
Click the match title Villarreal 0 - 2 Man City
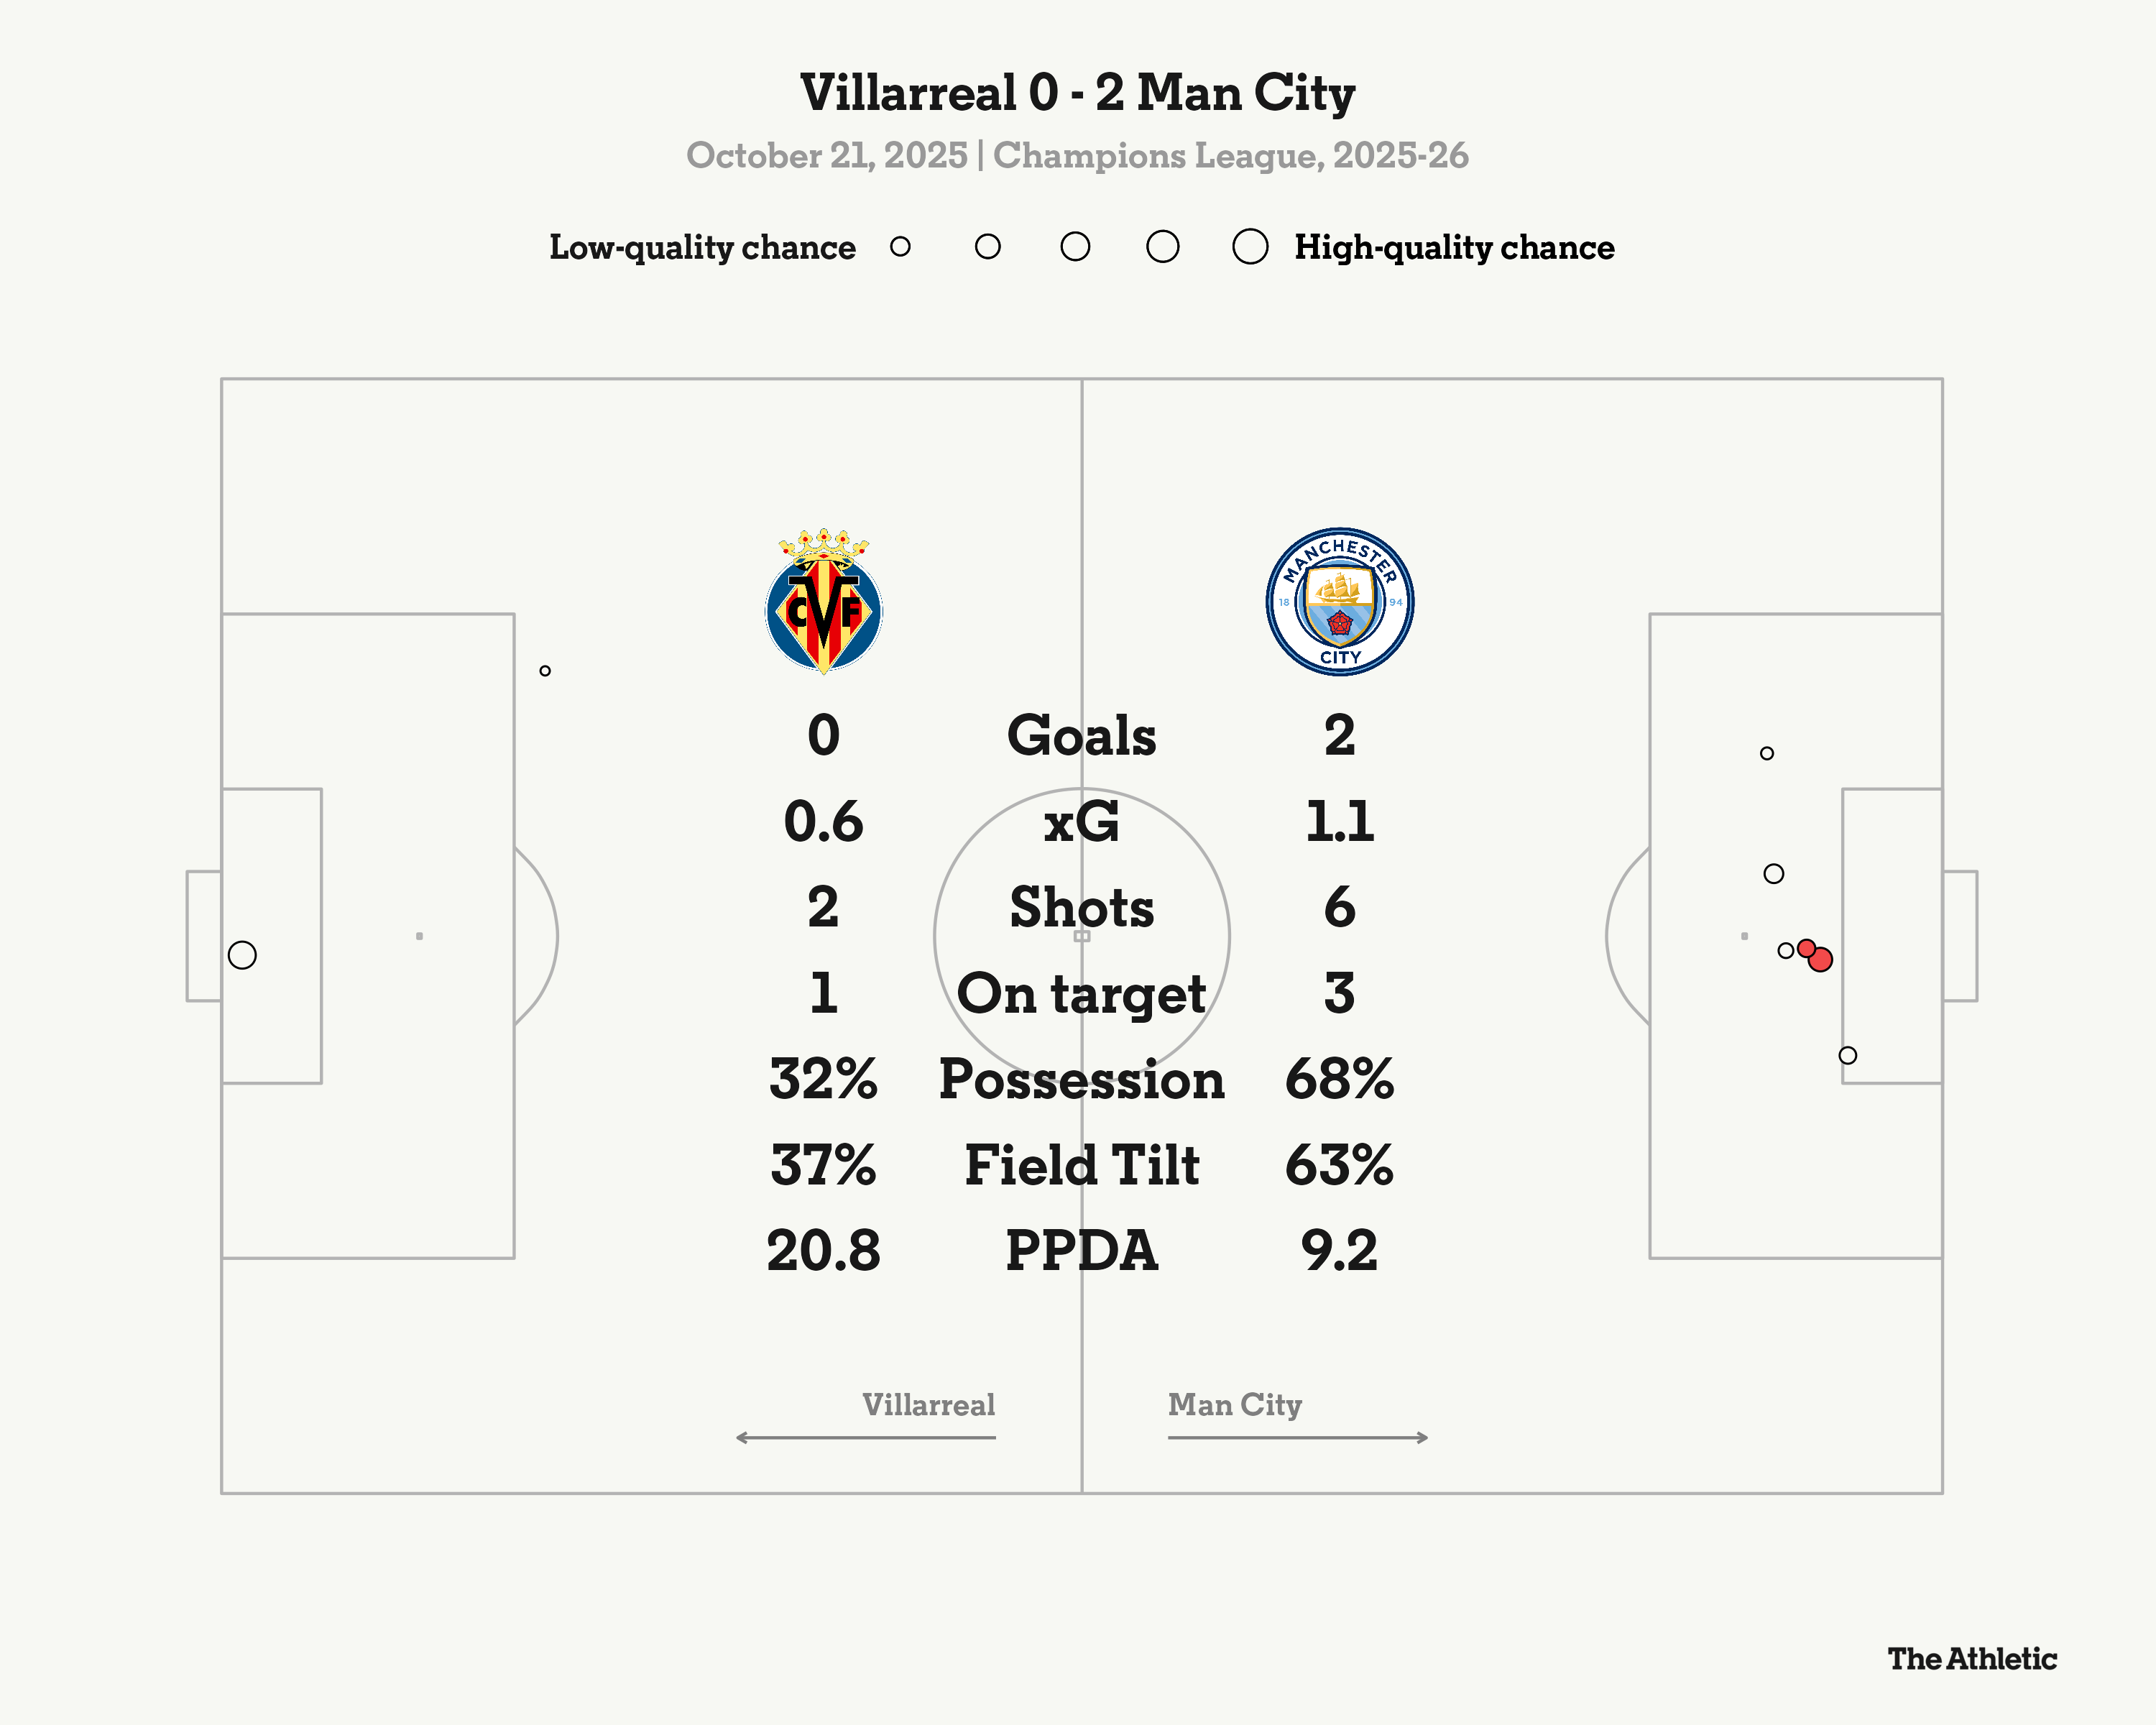click(x=1077, y=93)
